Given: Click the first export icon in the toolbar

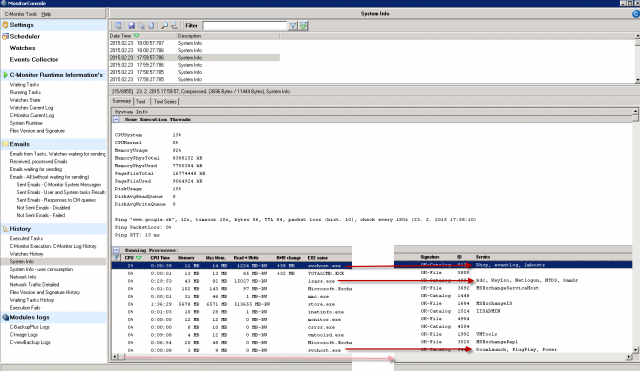Looking at the screenshot, I should click(118, 26).
